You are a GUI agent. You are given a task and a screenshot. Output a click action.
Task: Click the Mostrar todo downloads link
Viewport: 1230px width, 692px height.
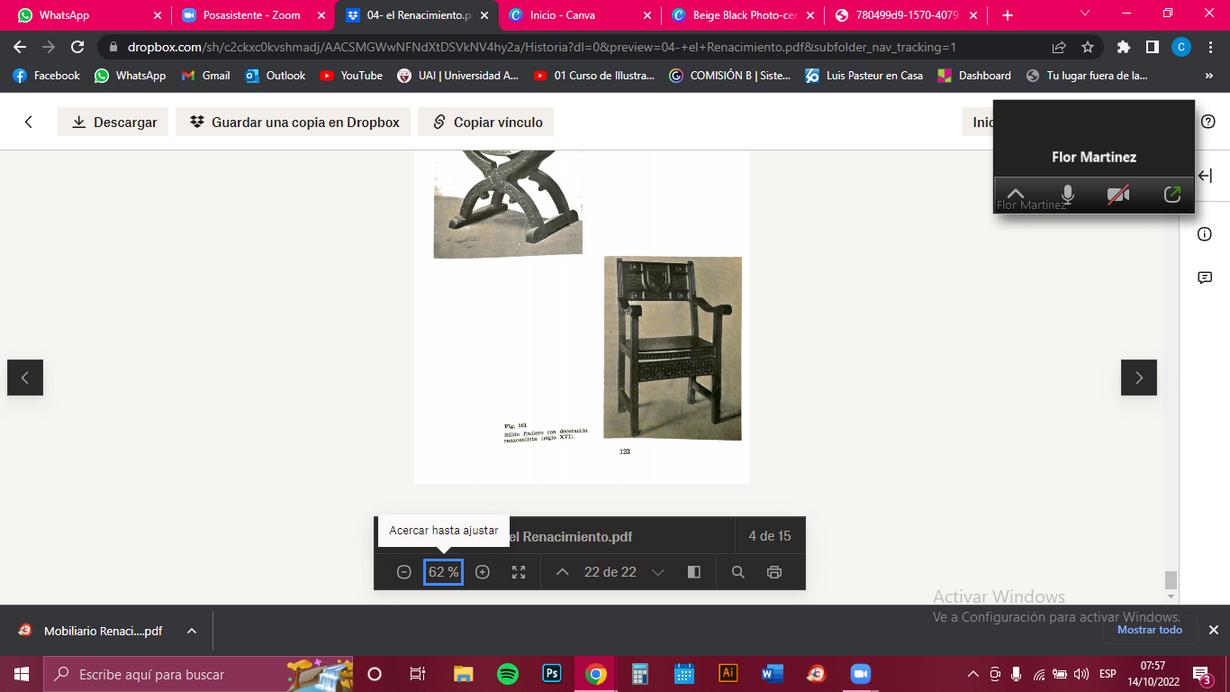point(1149,630)
